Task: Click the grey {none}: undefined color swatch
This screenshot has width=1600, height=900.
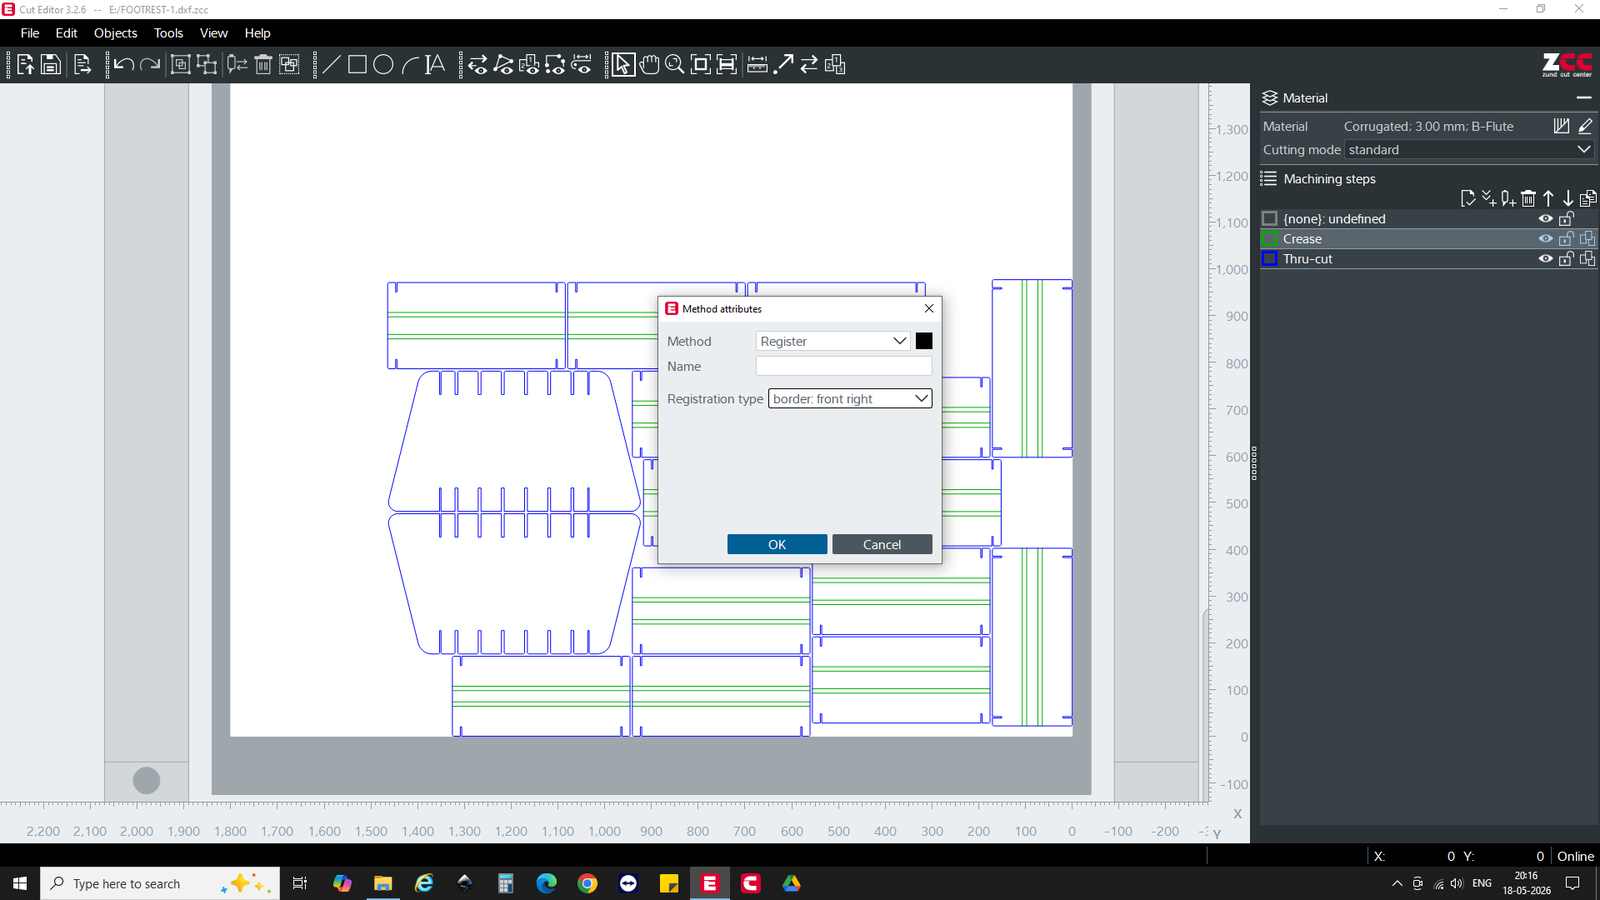Action: [x=1270, y=219]
